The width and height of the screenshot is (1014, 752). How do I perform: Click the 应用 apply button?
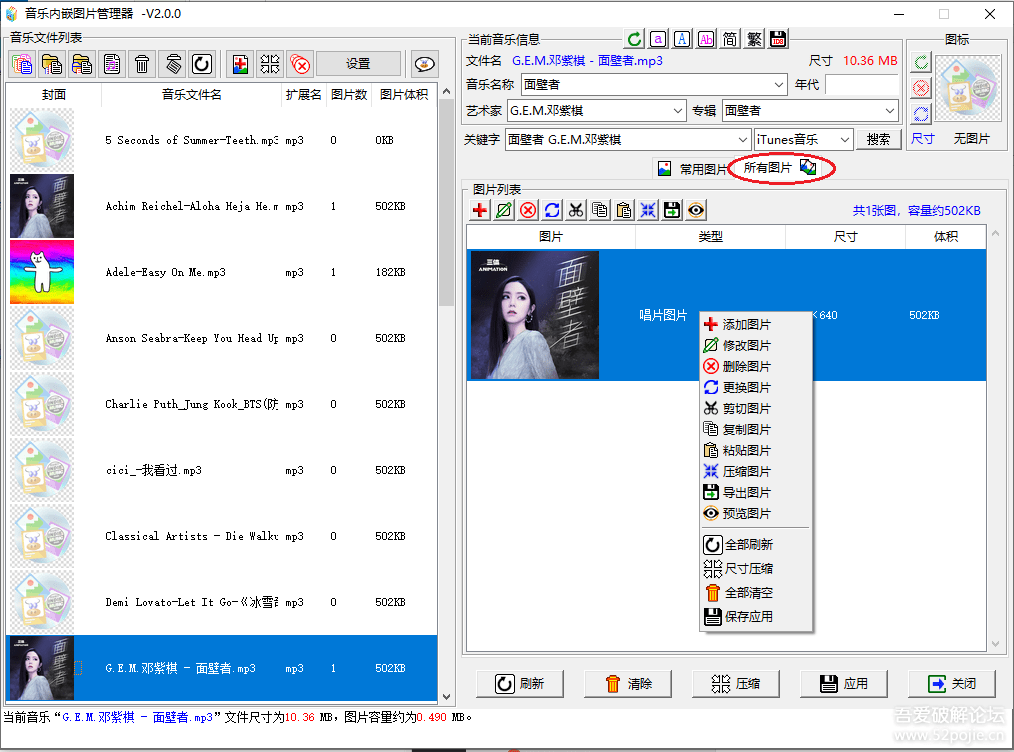click(x=844, y=683)
